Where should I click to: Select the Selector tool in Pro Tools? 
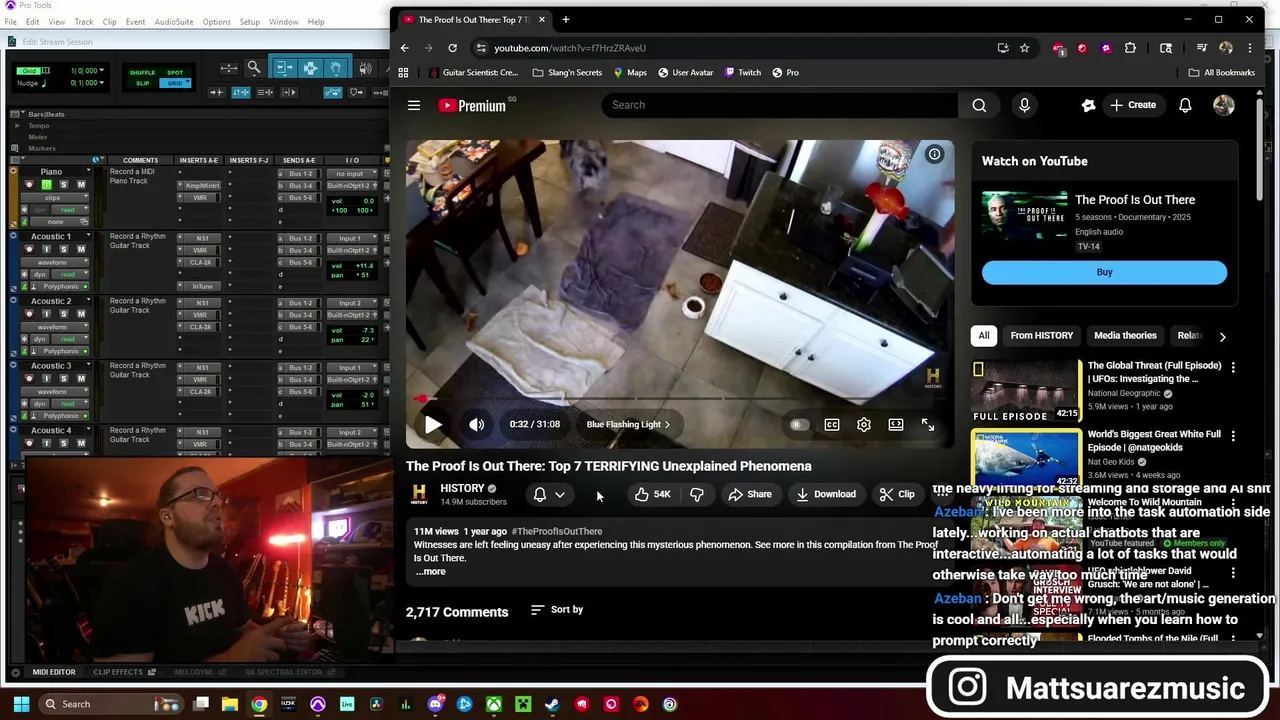[311, 68]
